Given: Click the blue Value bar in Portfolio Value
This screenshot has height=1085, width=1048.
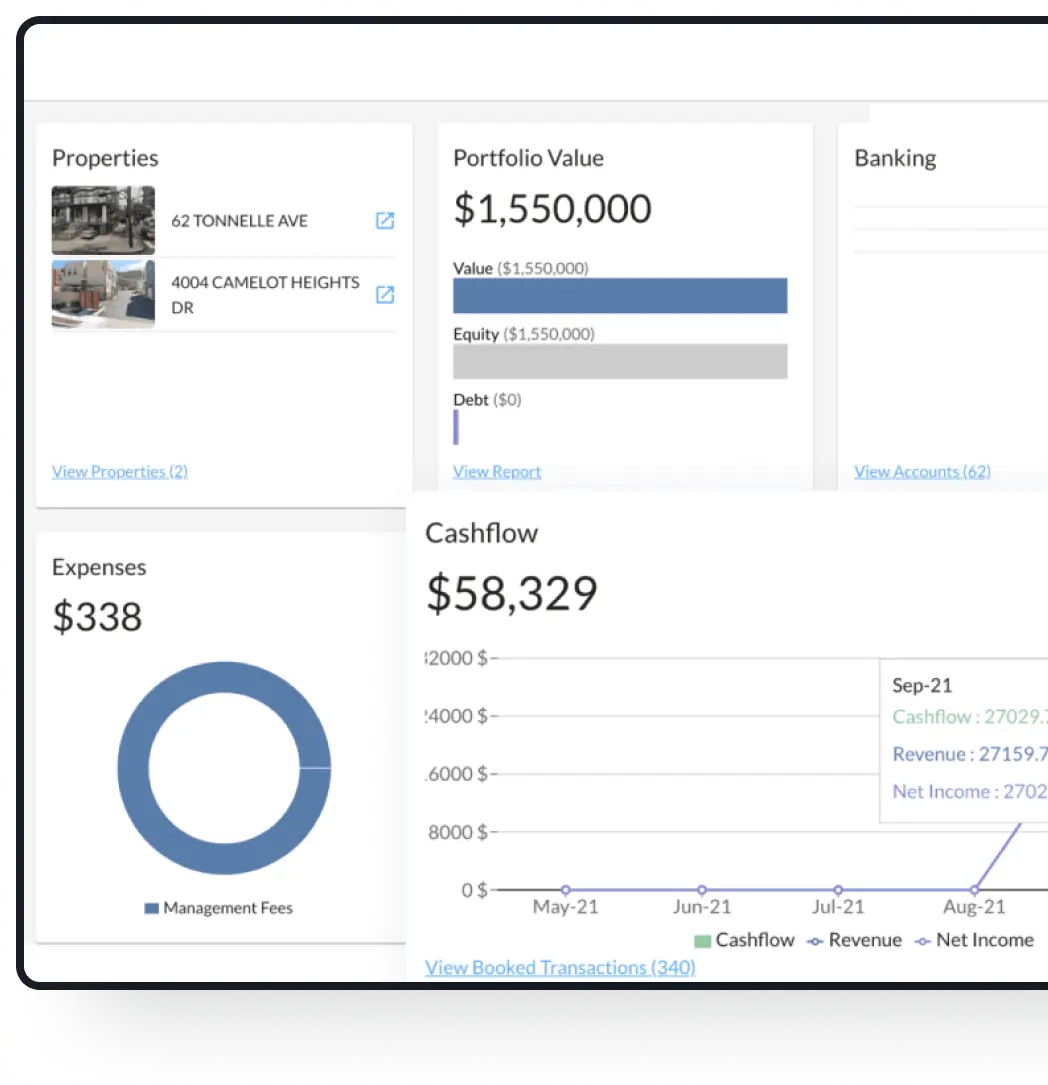Looking at the screenshot, I should click(x=619, y=296).
